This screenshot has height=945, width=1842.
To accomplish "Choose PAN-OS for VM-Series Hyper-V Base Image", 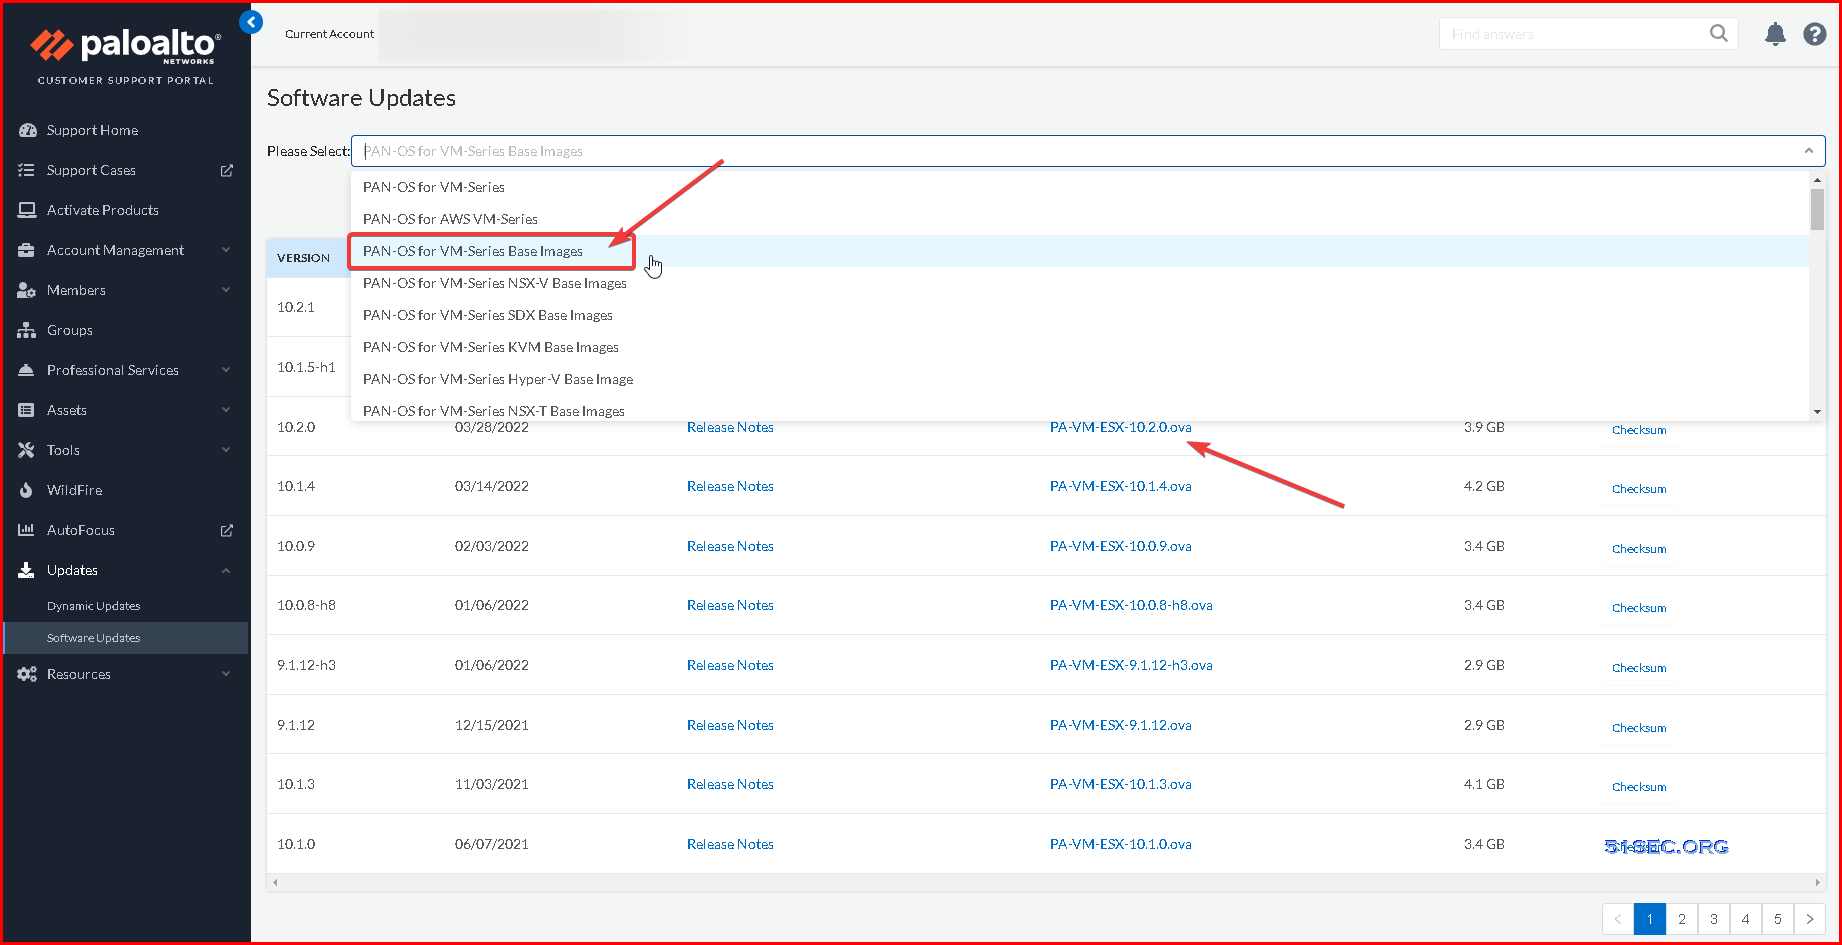I will pos(1080,379).
